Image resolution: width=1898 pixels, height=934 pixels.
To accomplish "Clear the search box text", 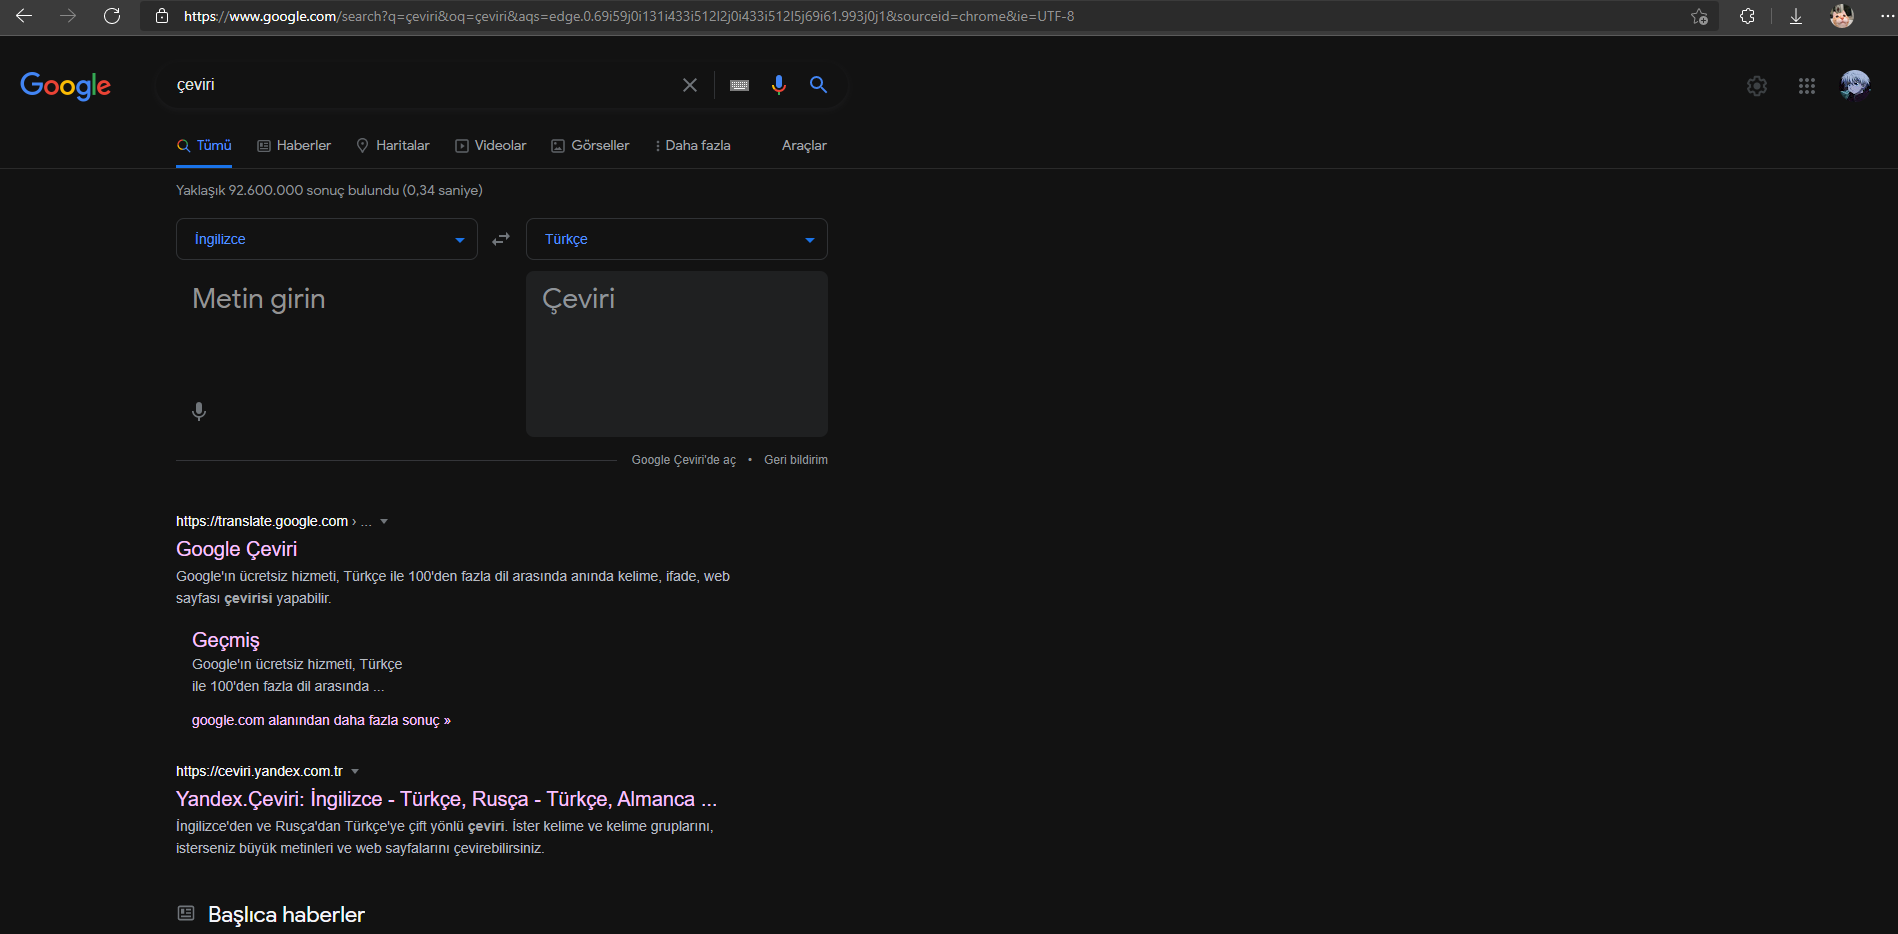I will pos(690,85).
